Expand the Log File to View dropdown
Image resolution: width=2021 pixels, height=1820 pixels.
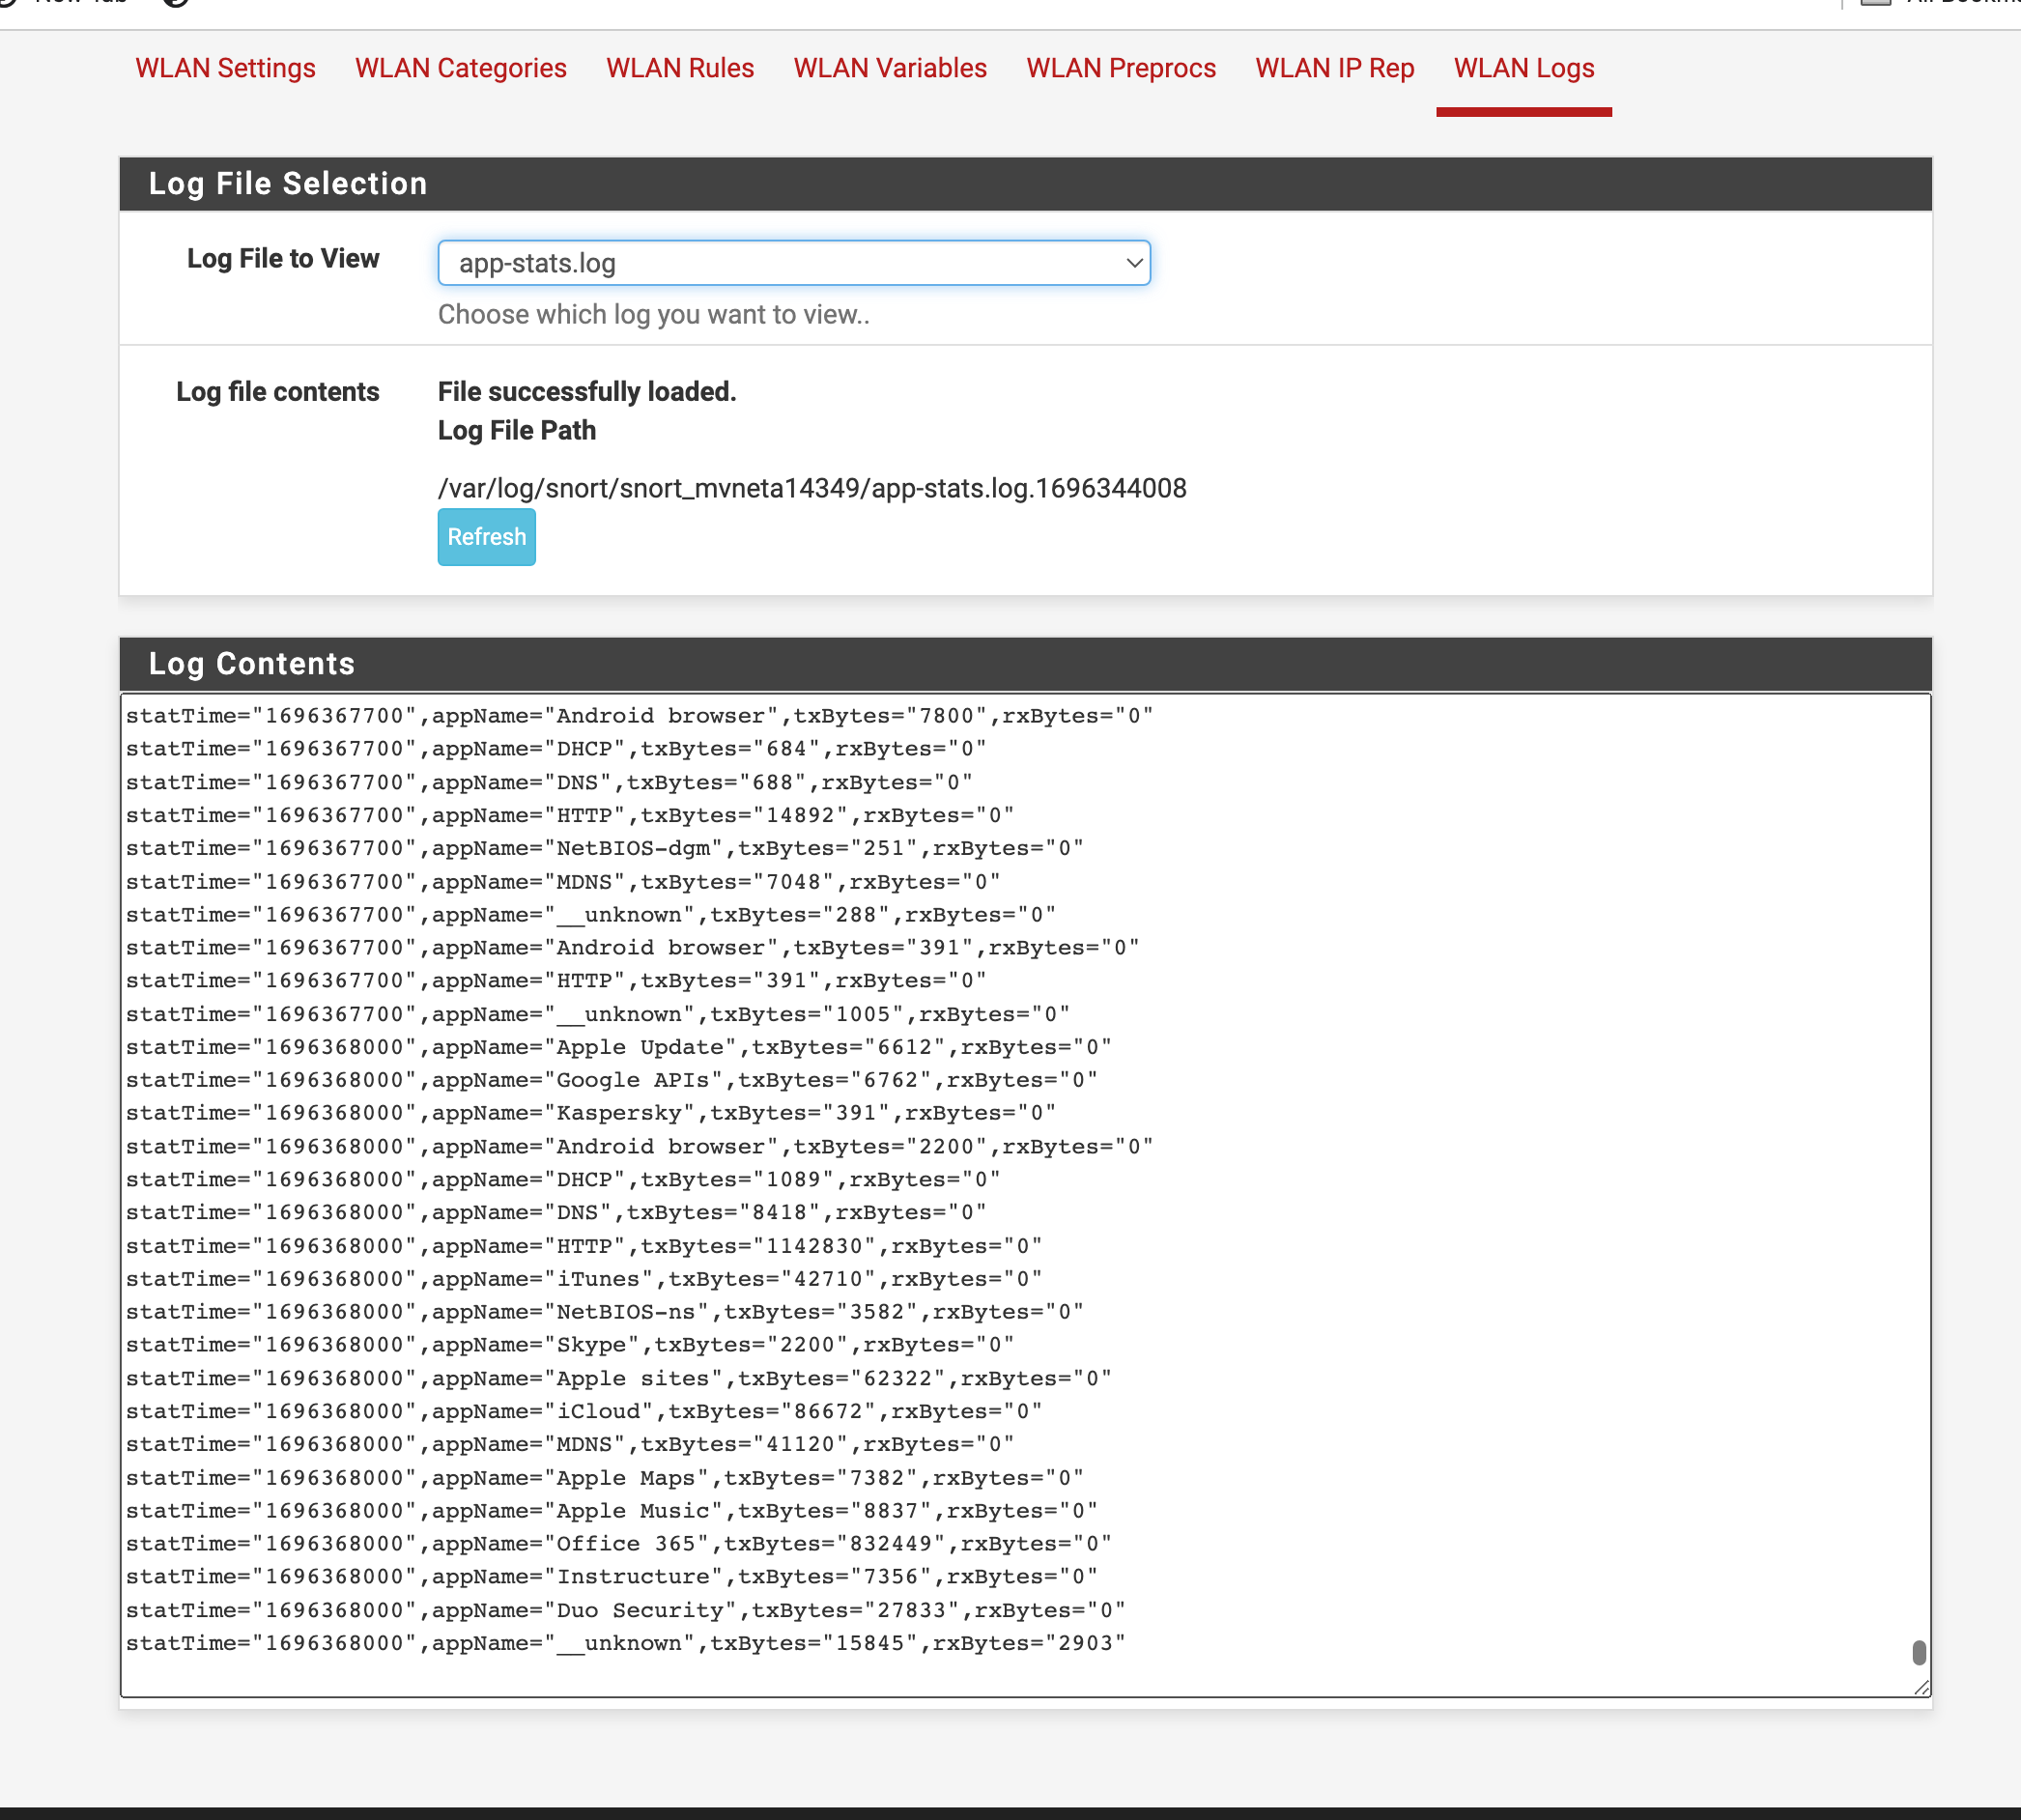(x=793, y=263)
